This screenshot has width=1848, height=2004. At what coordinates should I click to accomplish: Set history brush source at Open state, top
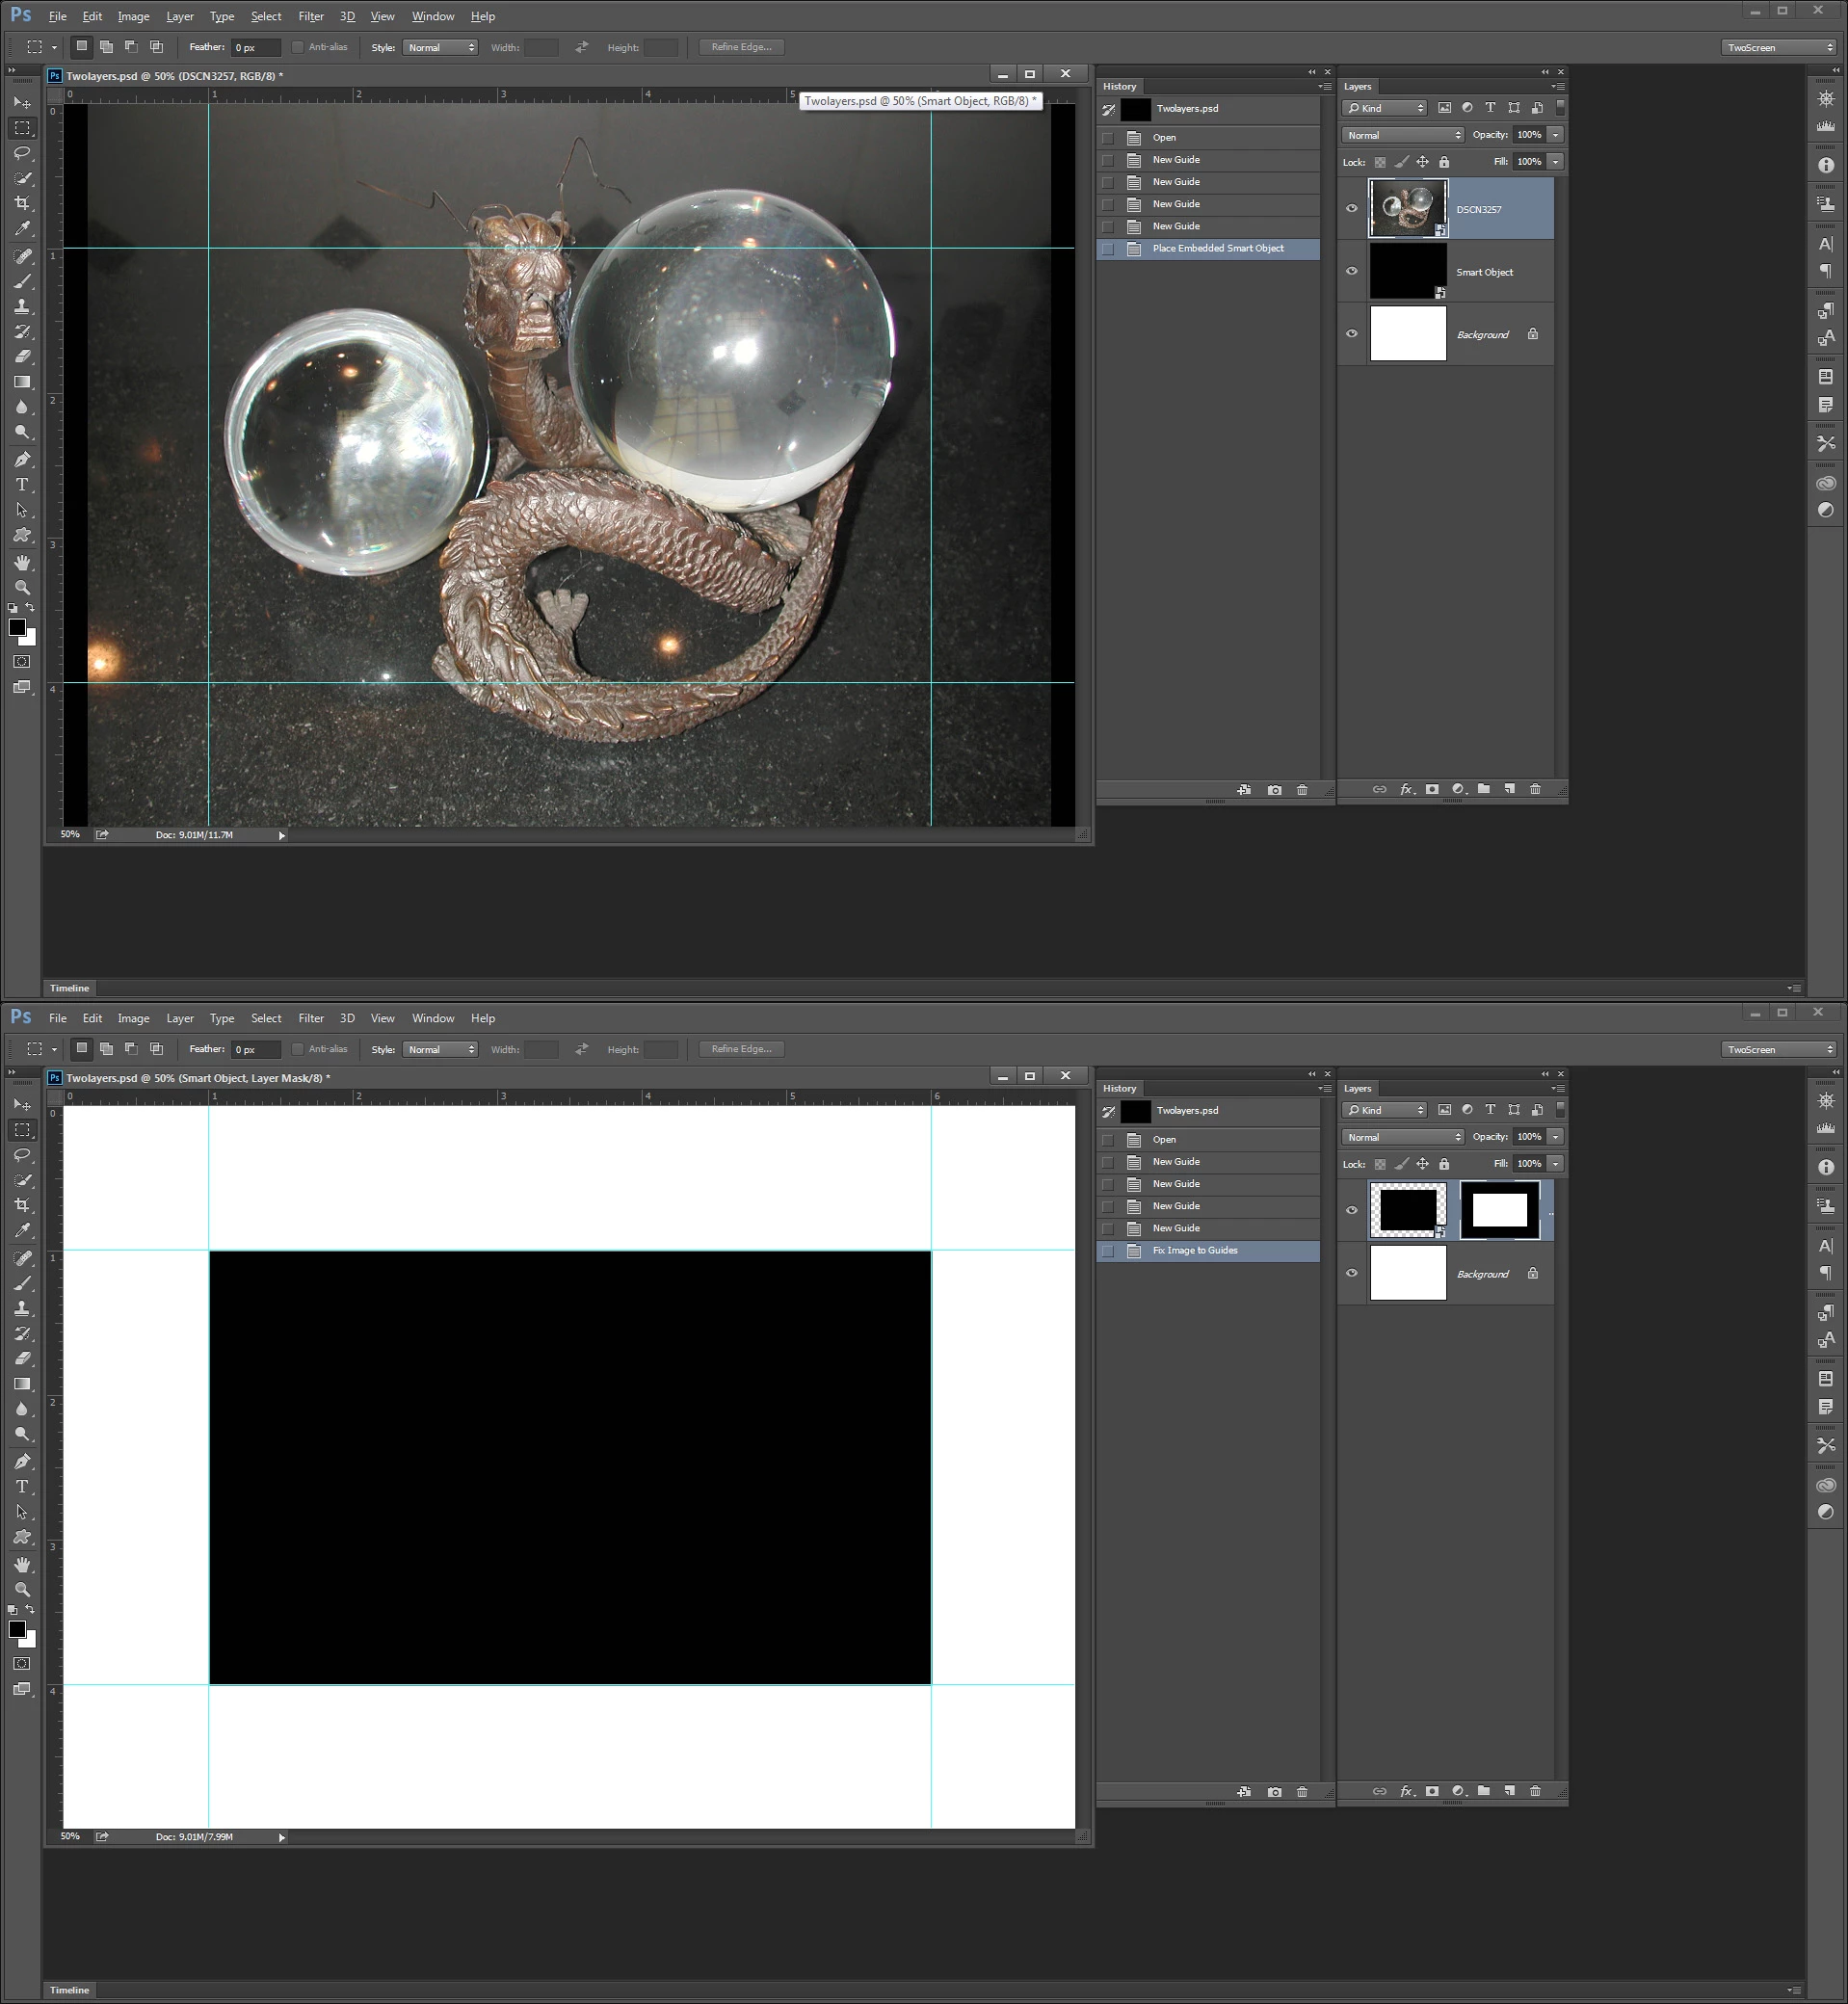[x=1108, y=138]
